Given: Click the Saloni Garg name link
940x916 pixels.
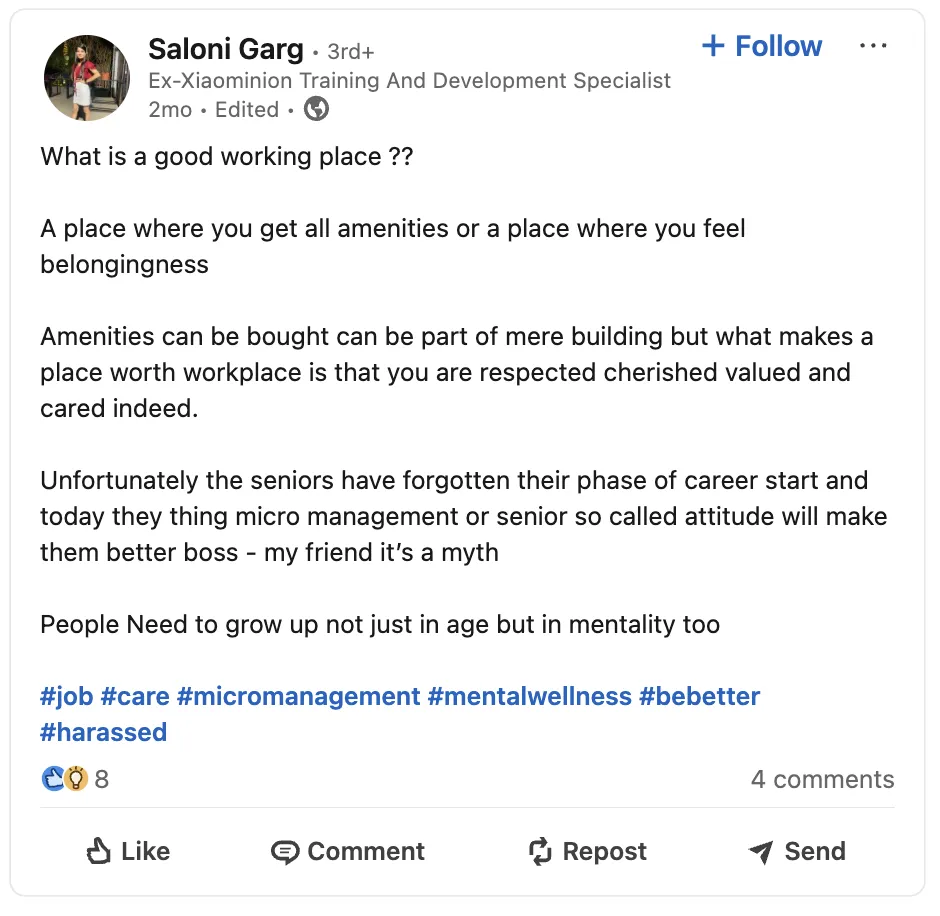Looking at the screenshot, I should [x=226, y=49].
